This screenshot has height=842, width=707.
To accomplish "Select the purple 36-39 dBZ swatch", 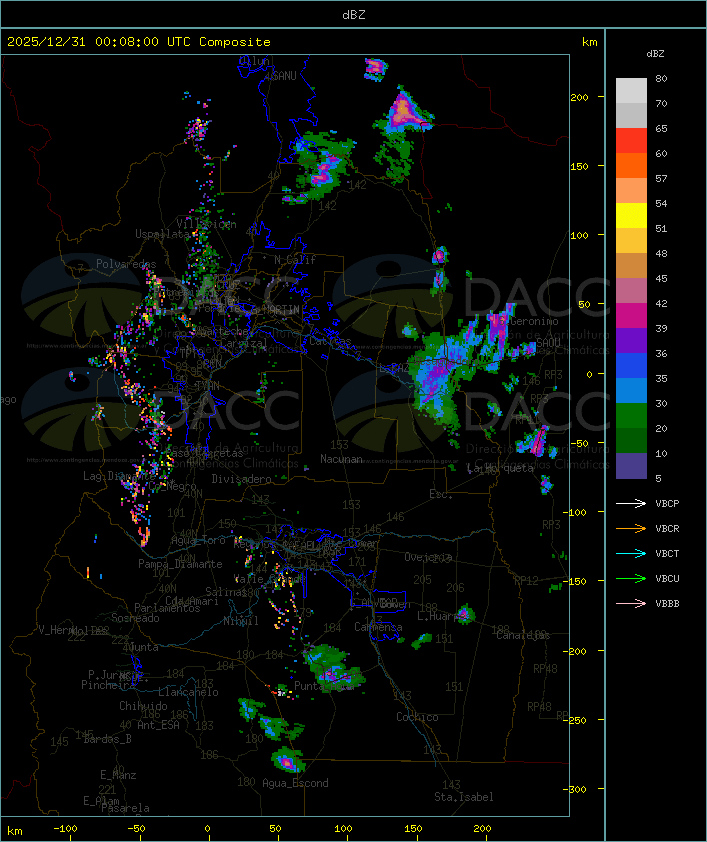I will 631,340.
